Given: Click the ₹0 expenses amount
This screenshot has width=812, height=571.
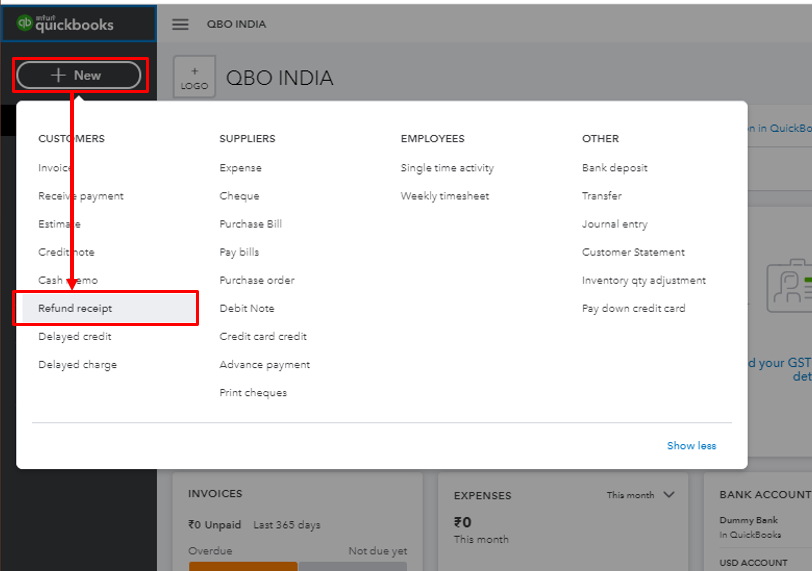Looking at the screenshot, I should (x=462, y=522).
